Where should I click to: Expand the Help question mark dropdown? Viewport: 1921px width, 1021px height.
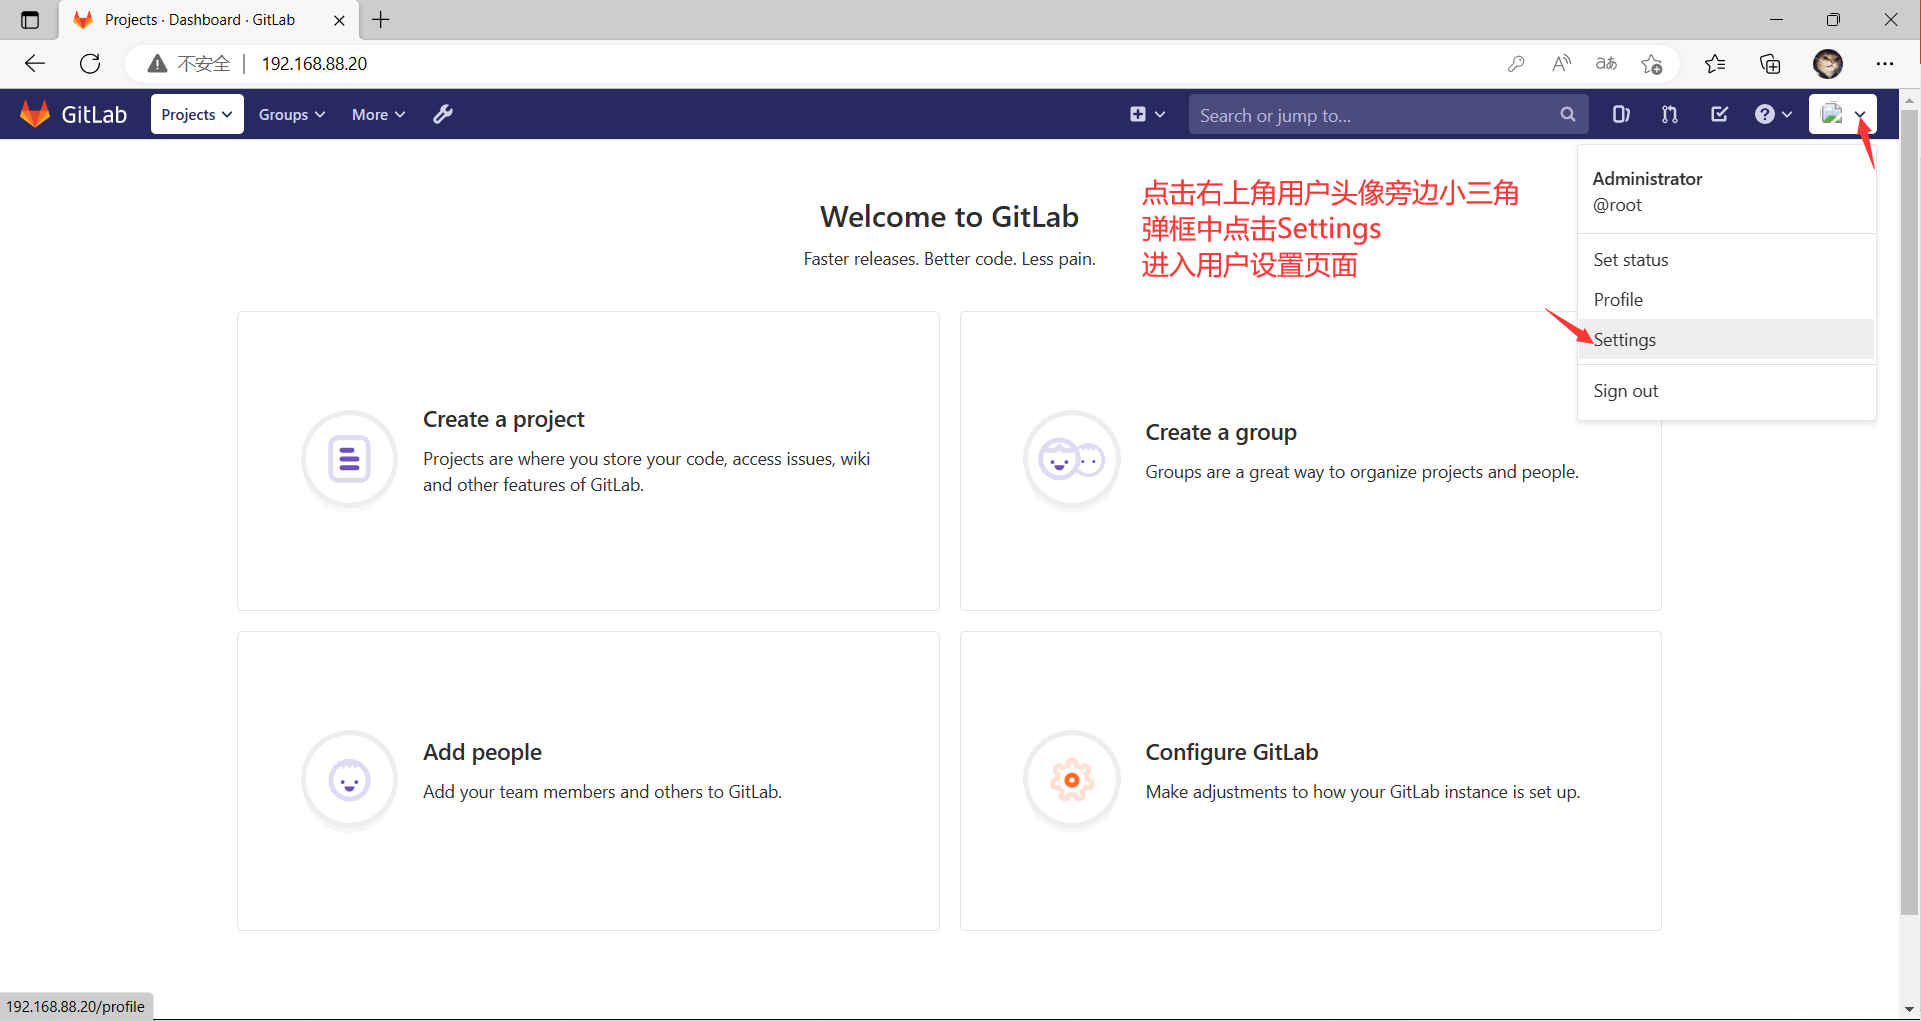click(1772, 114)
